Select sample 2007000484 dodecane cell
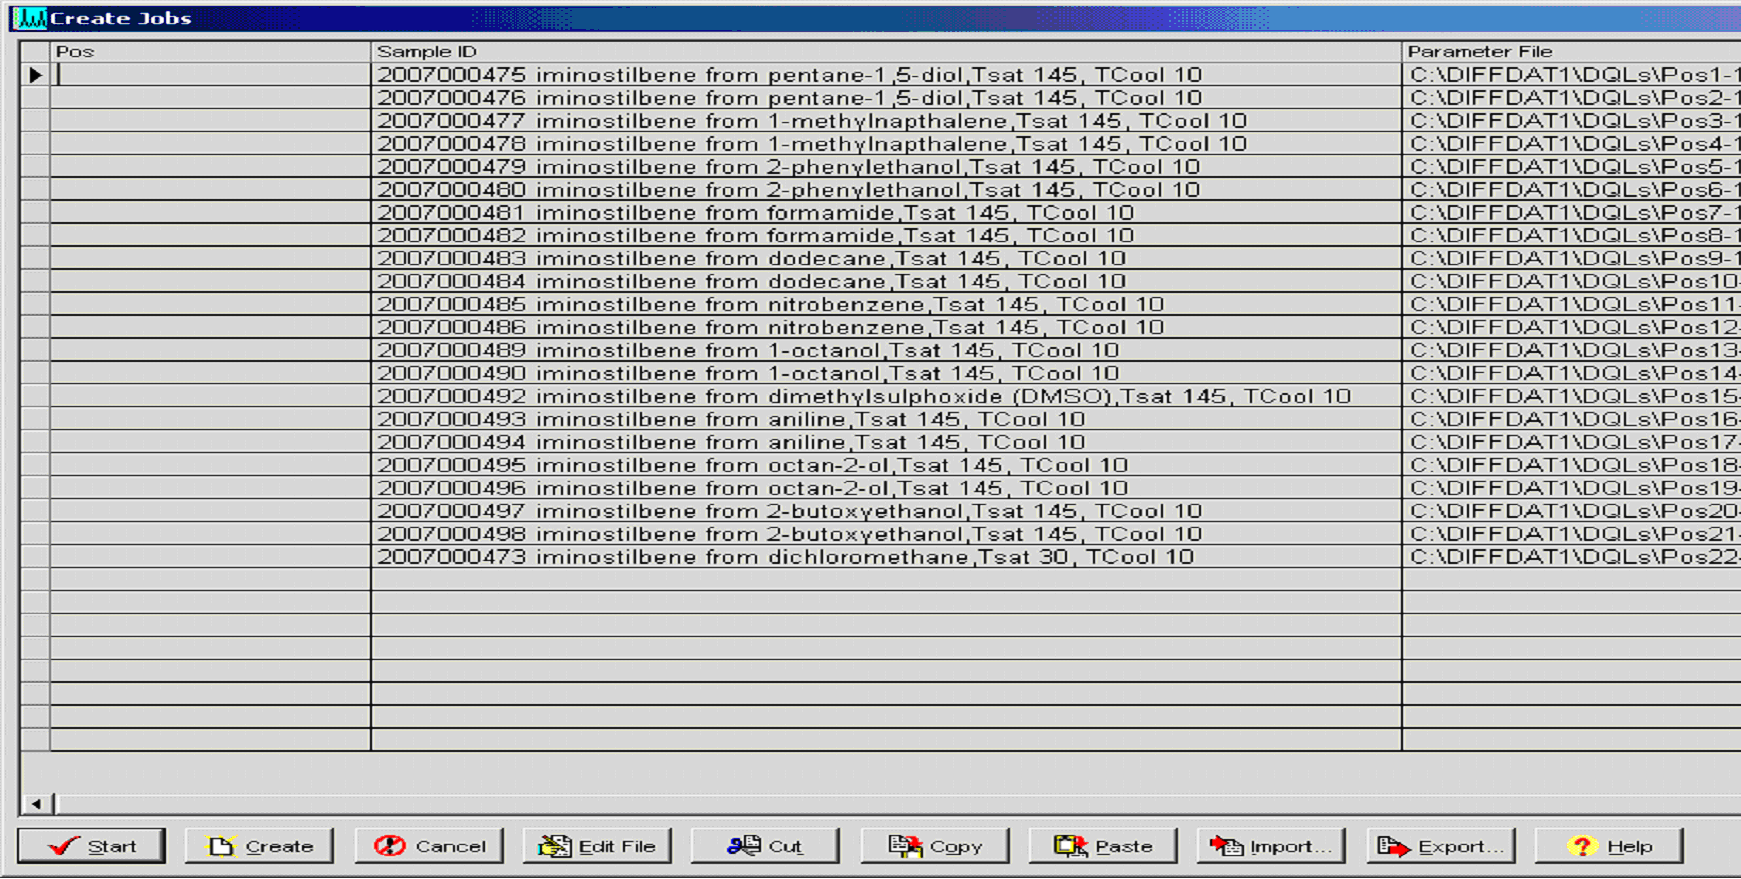1741x879 pixels. click(x=886, y=282)
